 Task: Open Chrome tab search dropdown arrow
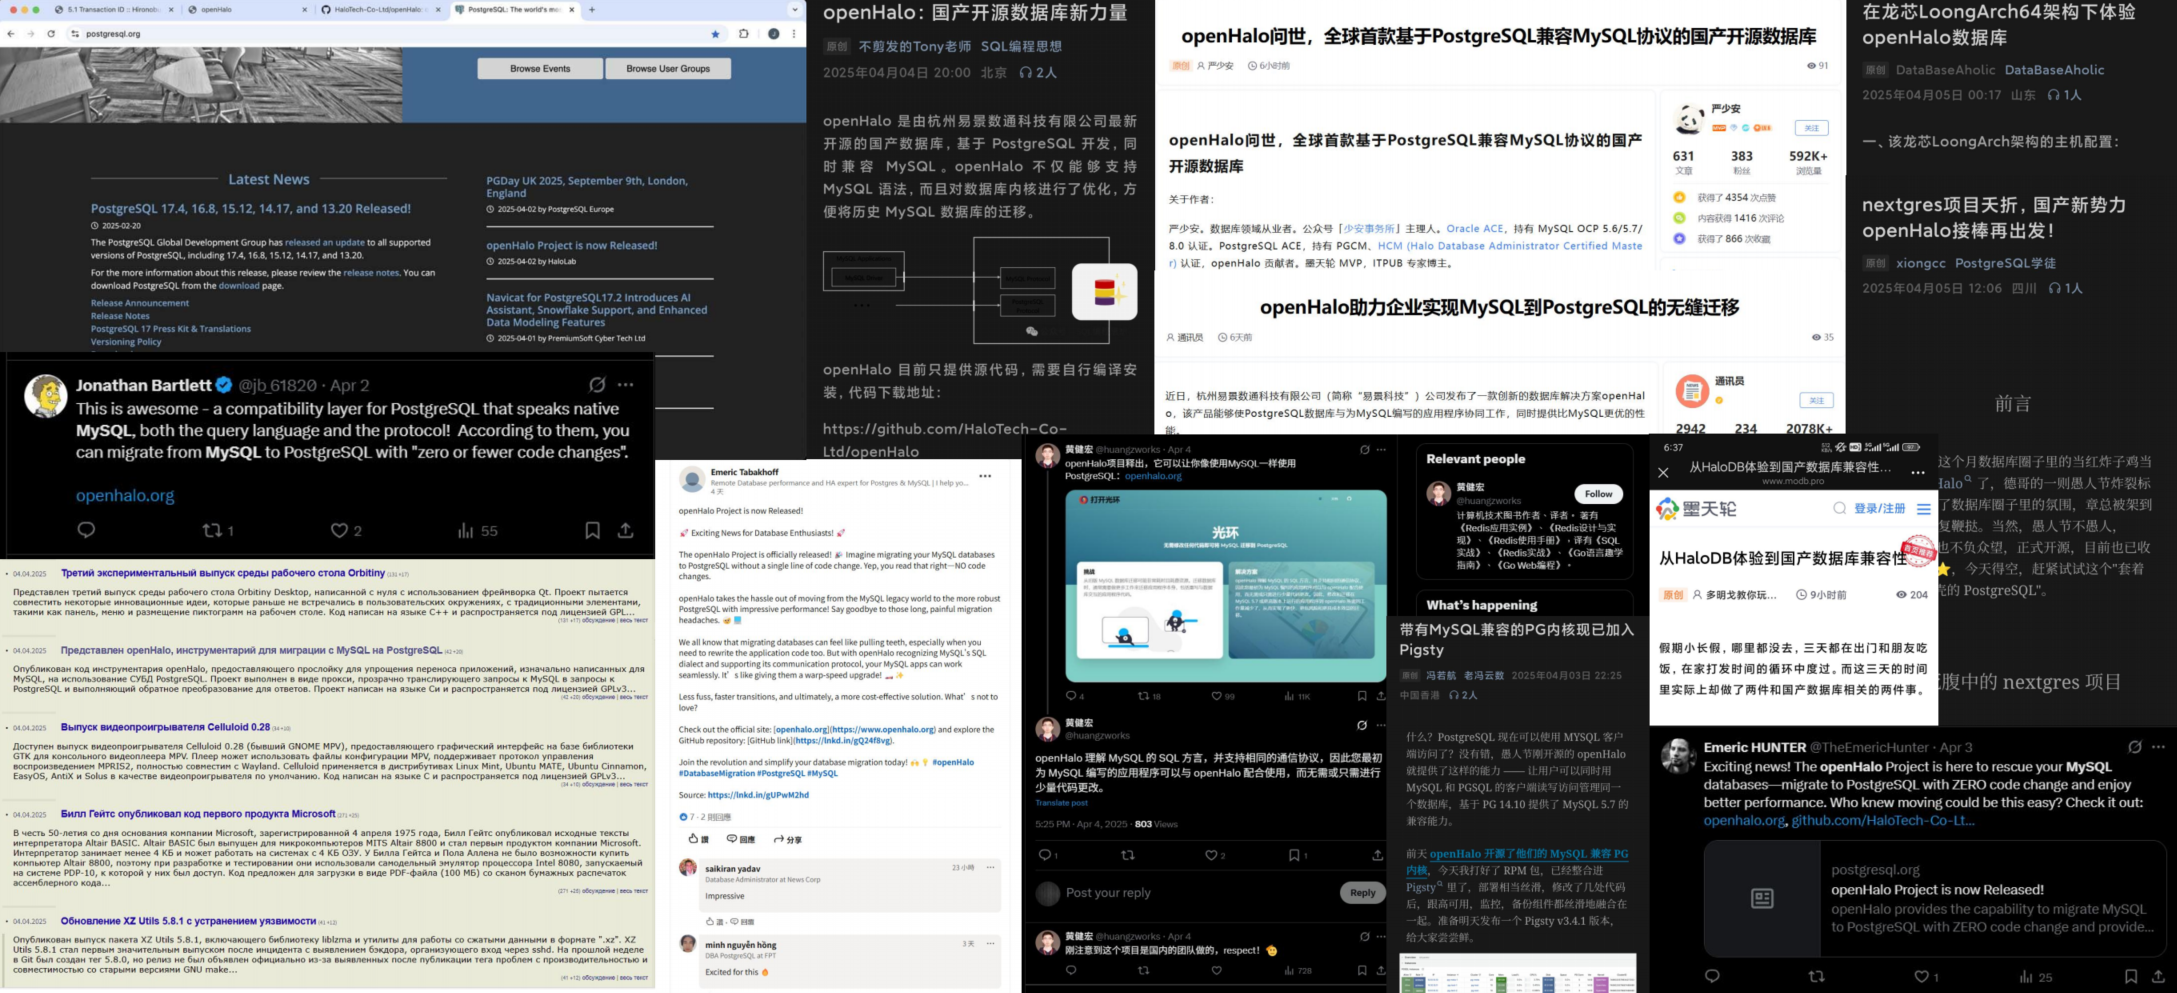[x=795, y=9]
